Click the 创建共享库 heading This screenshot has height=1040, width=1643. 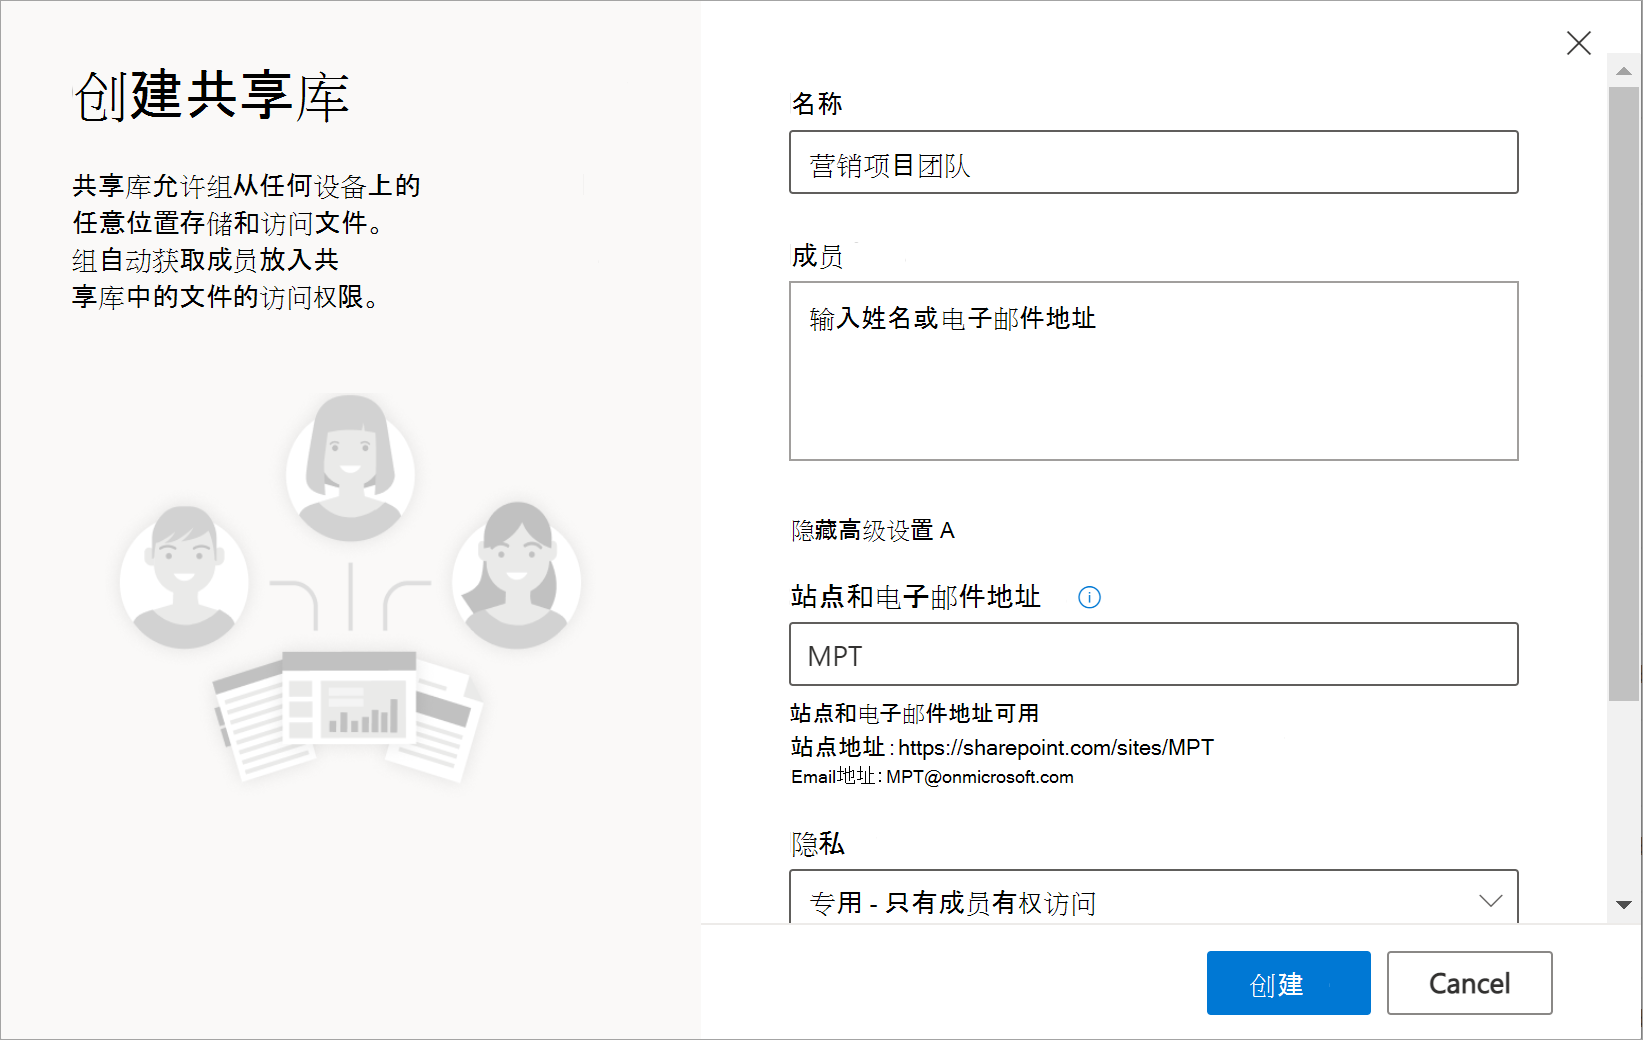tap(212, 97)
